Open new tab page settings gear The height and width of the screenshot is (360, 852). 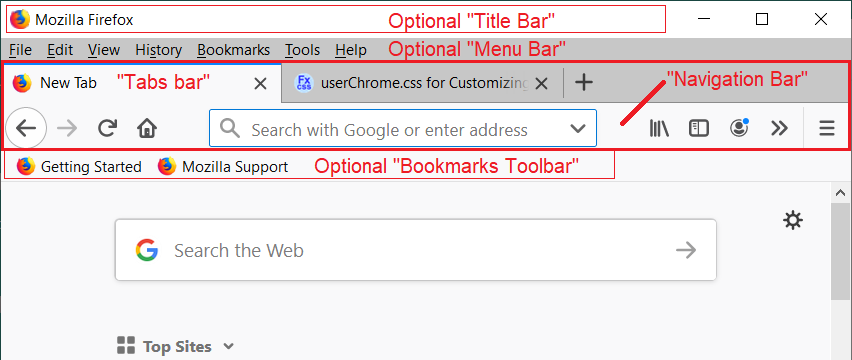pos(793,220)
